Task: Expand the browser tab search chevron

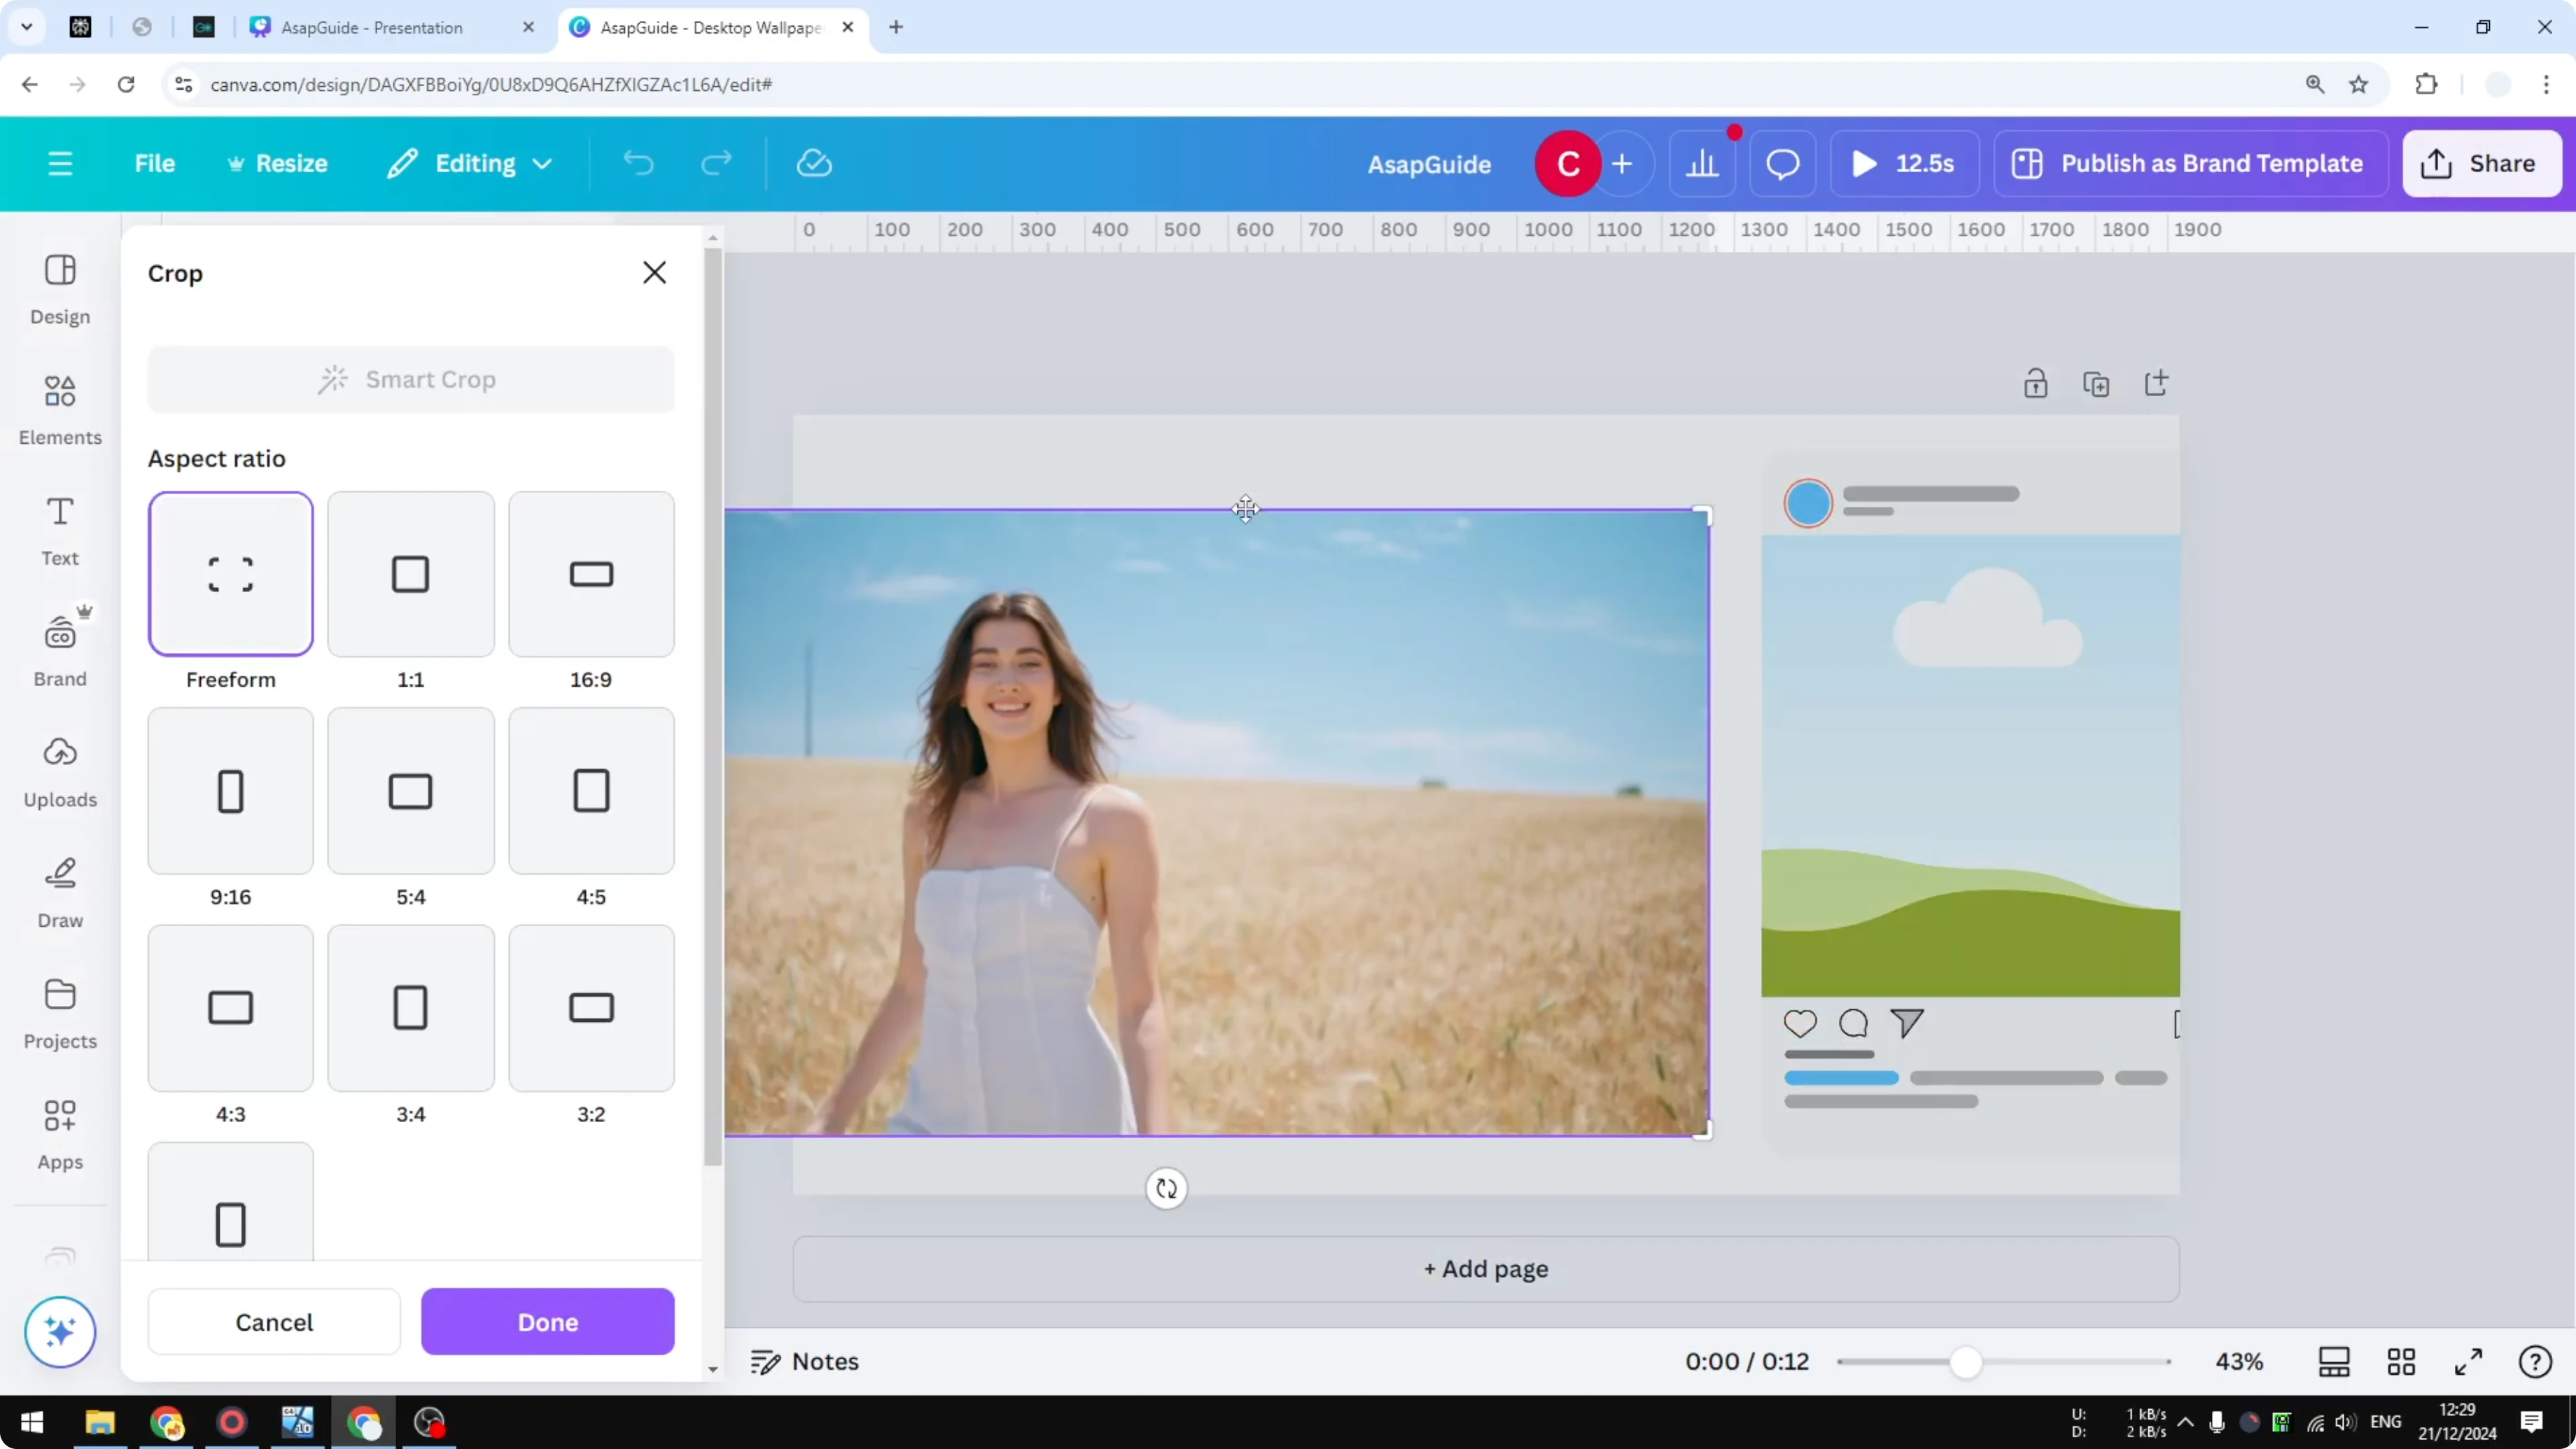Action: point(27,27)
